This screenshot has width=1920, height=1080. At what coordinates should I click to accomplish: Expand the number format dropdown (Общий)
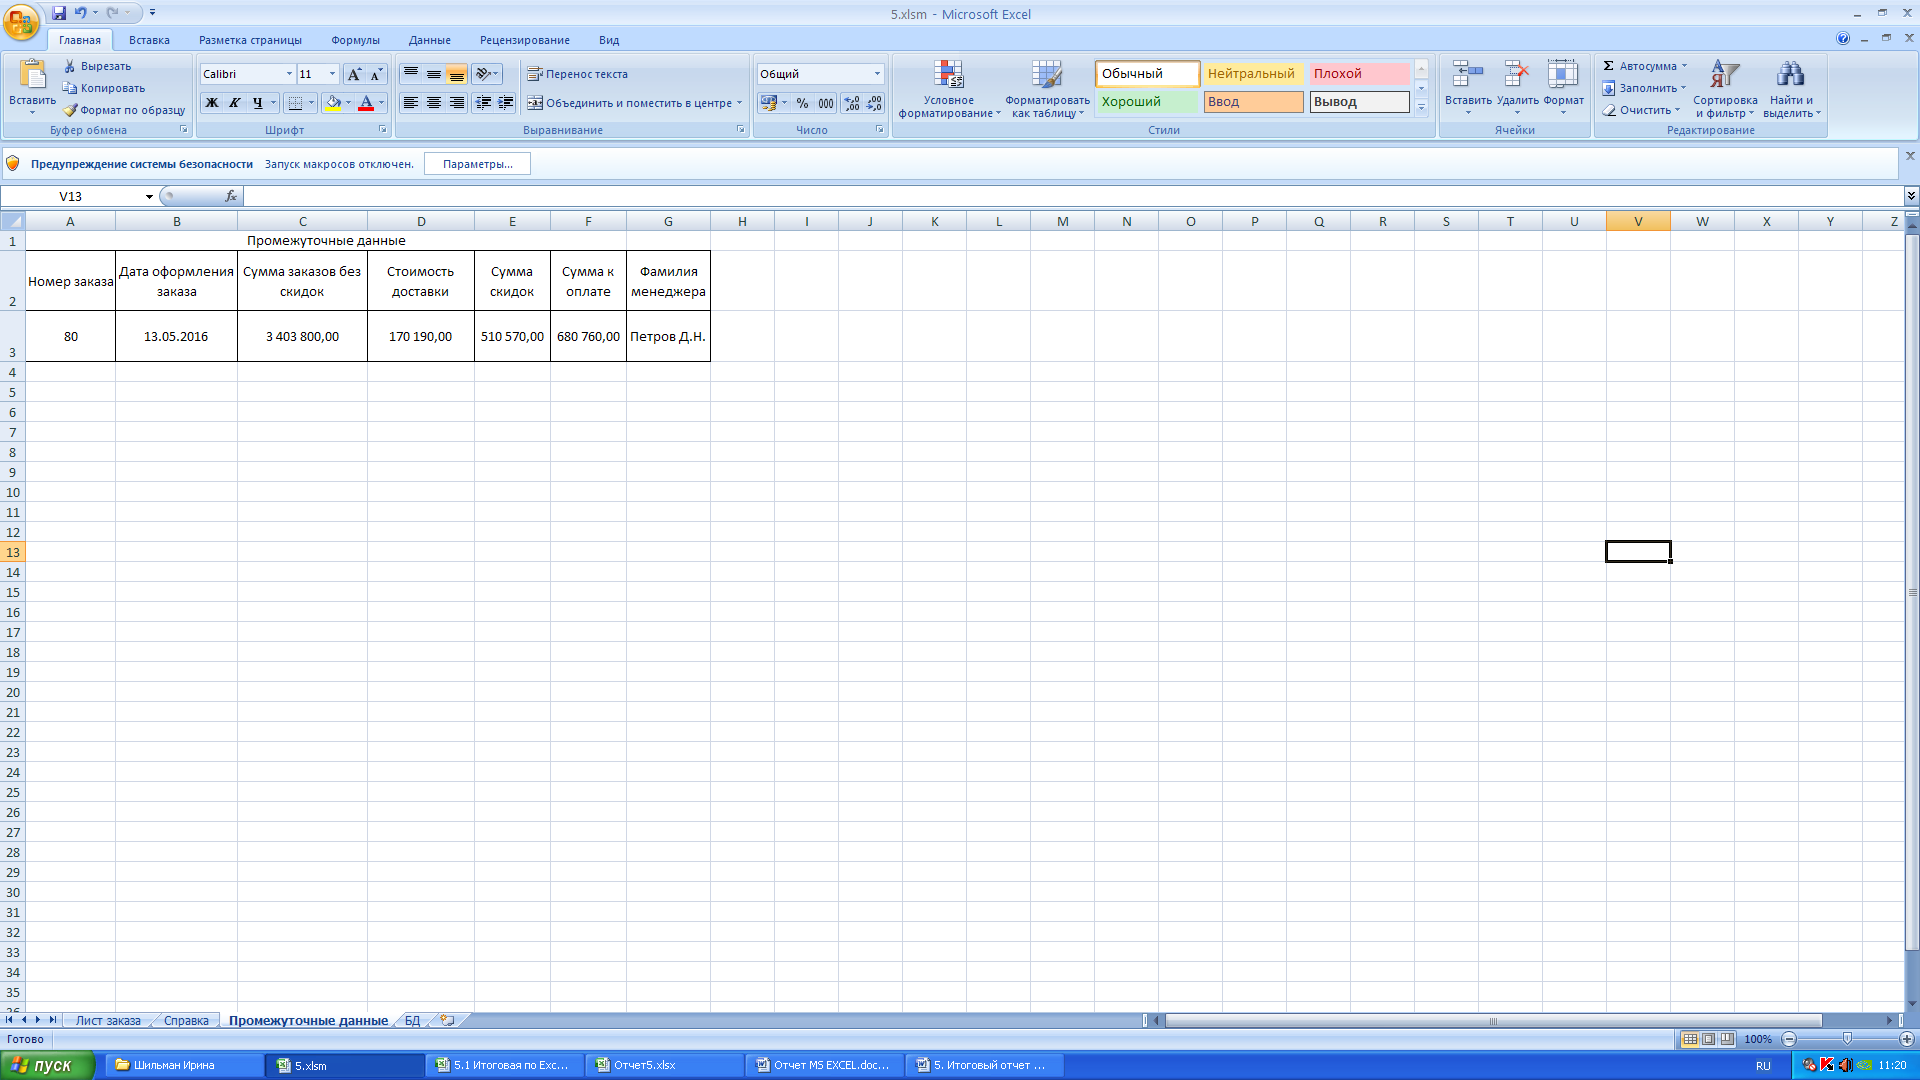pyautogui.click(x=877, y=74)
